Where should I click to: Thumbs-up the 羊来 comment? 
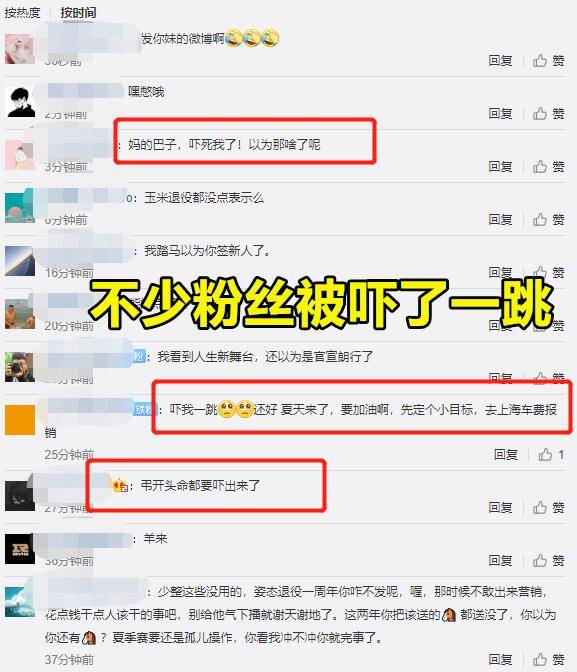click(548, 560)
